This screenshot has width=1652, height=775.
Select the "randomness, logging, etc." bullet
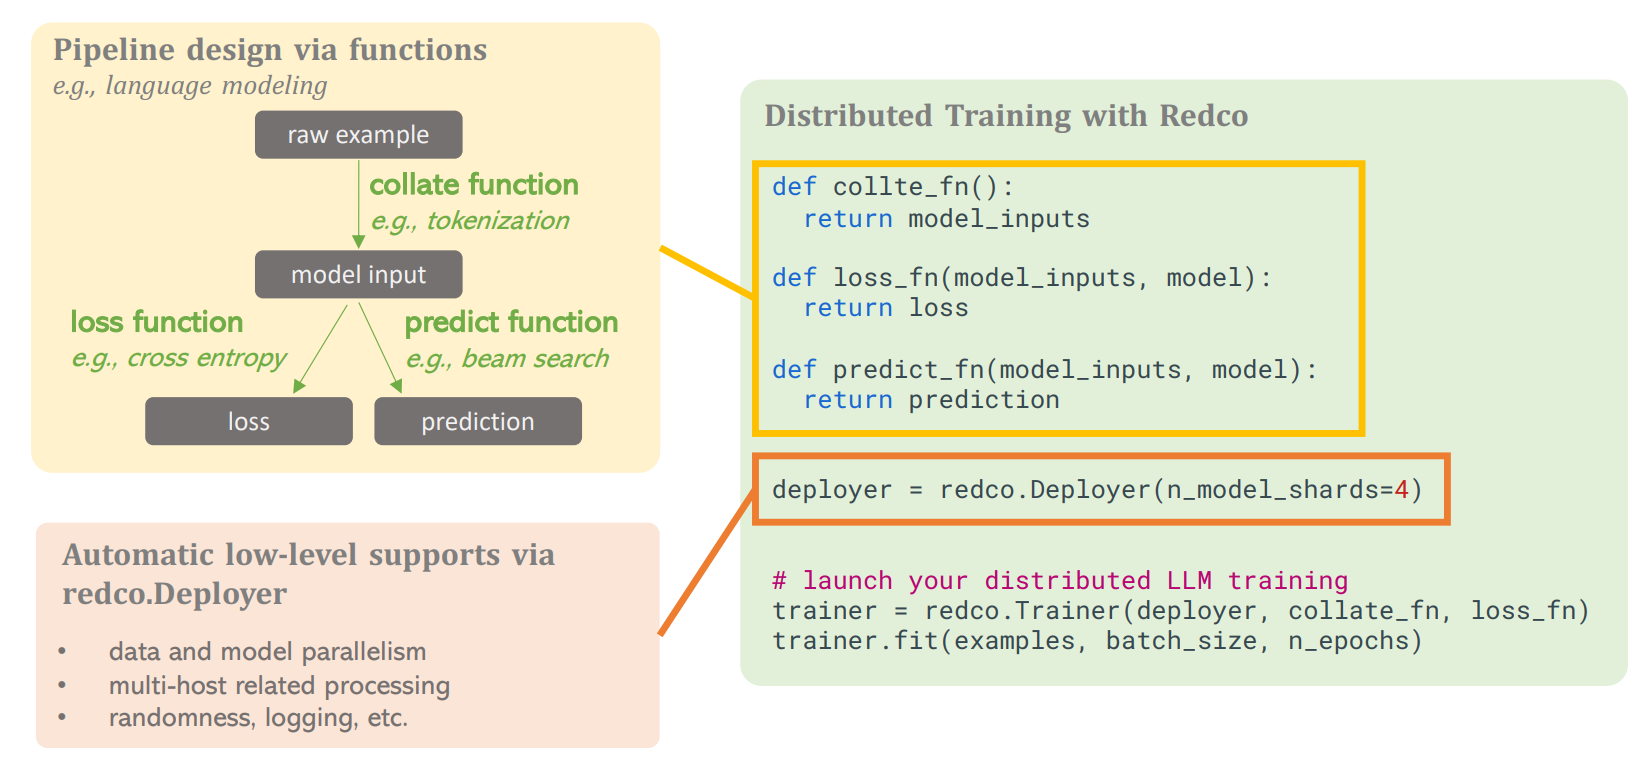tap(258, 718)
